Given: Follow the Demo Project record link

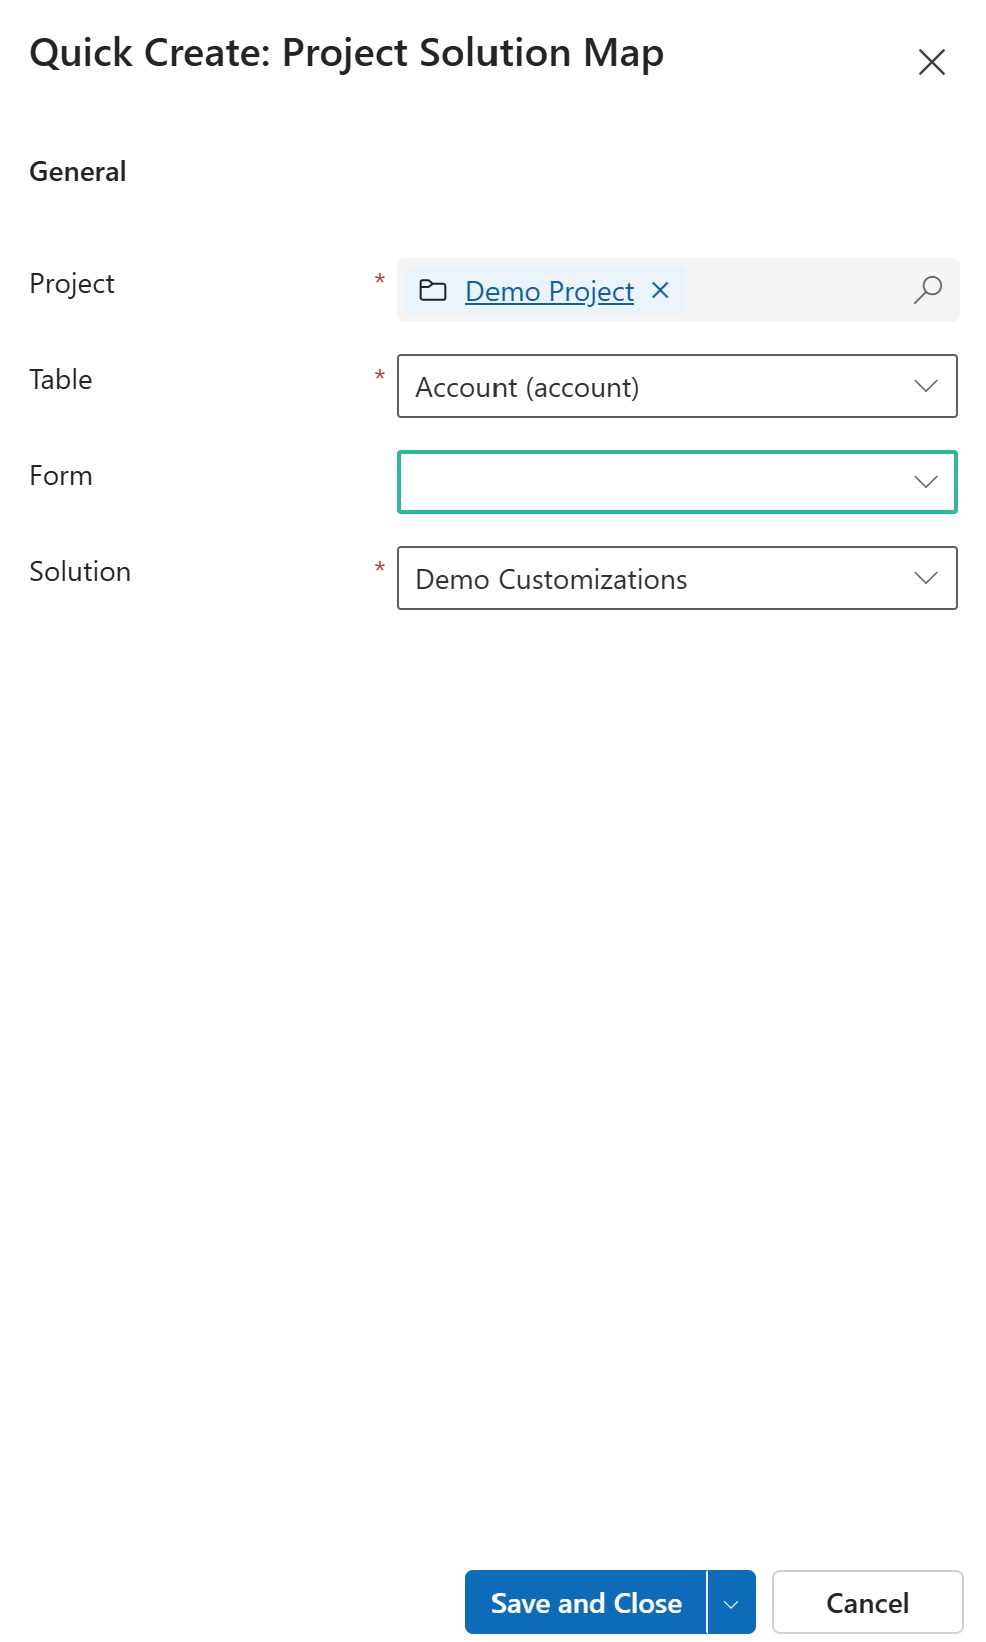Looking at the screenshot, I should coord(549,291).
